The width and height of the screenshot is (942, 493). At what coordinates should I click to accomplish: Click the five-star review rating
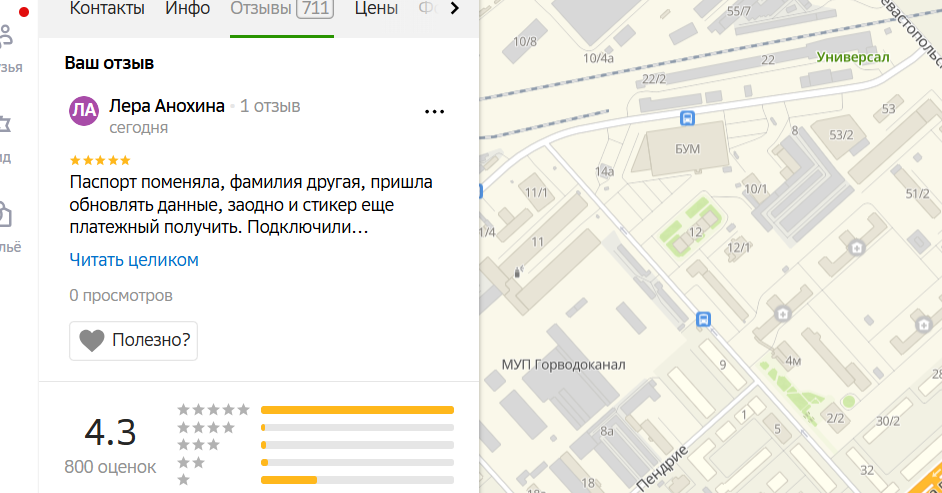(x=100, y=160)
